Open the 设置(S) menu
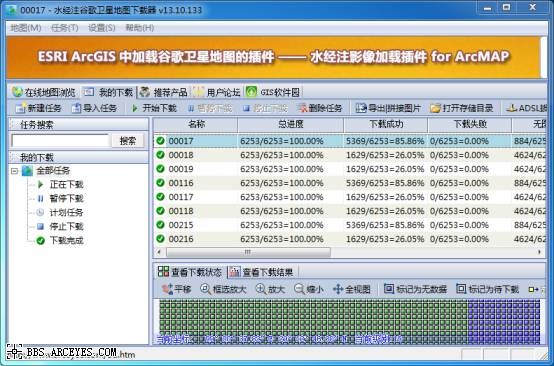Image resolution: width=554 pixels, height=366 pixels. click(x=102, y=28)
